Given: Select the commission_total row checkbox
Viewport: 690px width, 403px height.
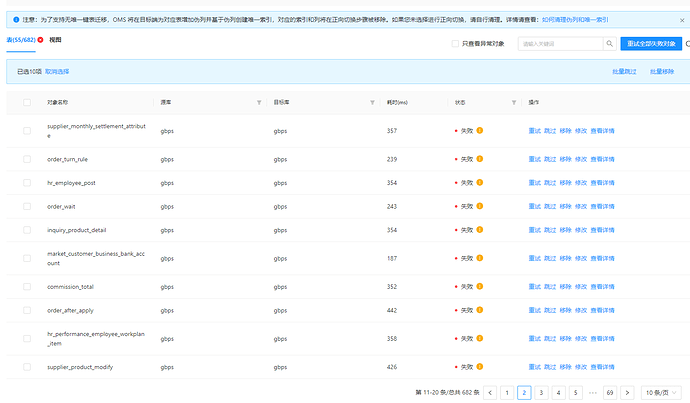Looking at the screenshot, I should point(27,287).
